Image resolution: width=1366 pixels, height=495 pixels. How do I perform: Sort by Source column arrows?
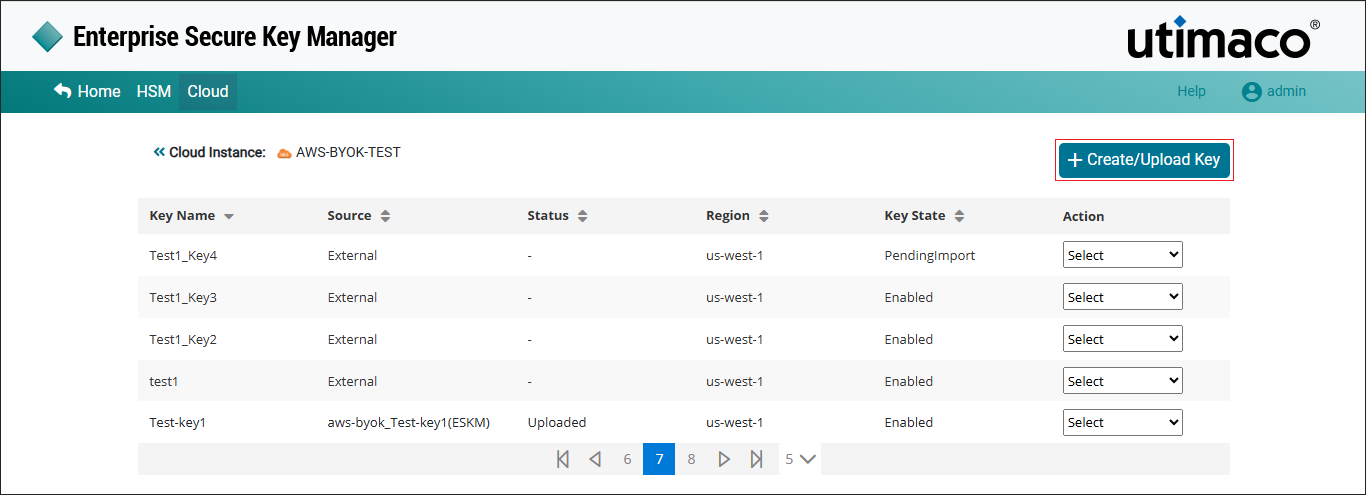[x=385, y=216]
